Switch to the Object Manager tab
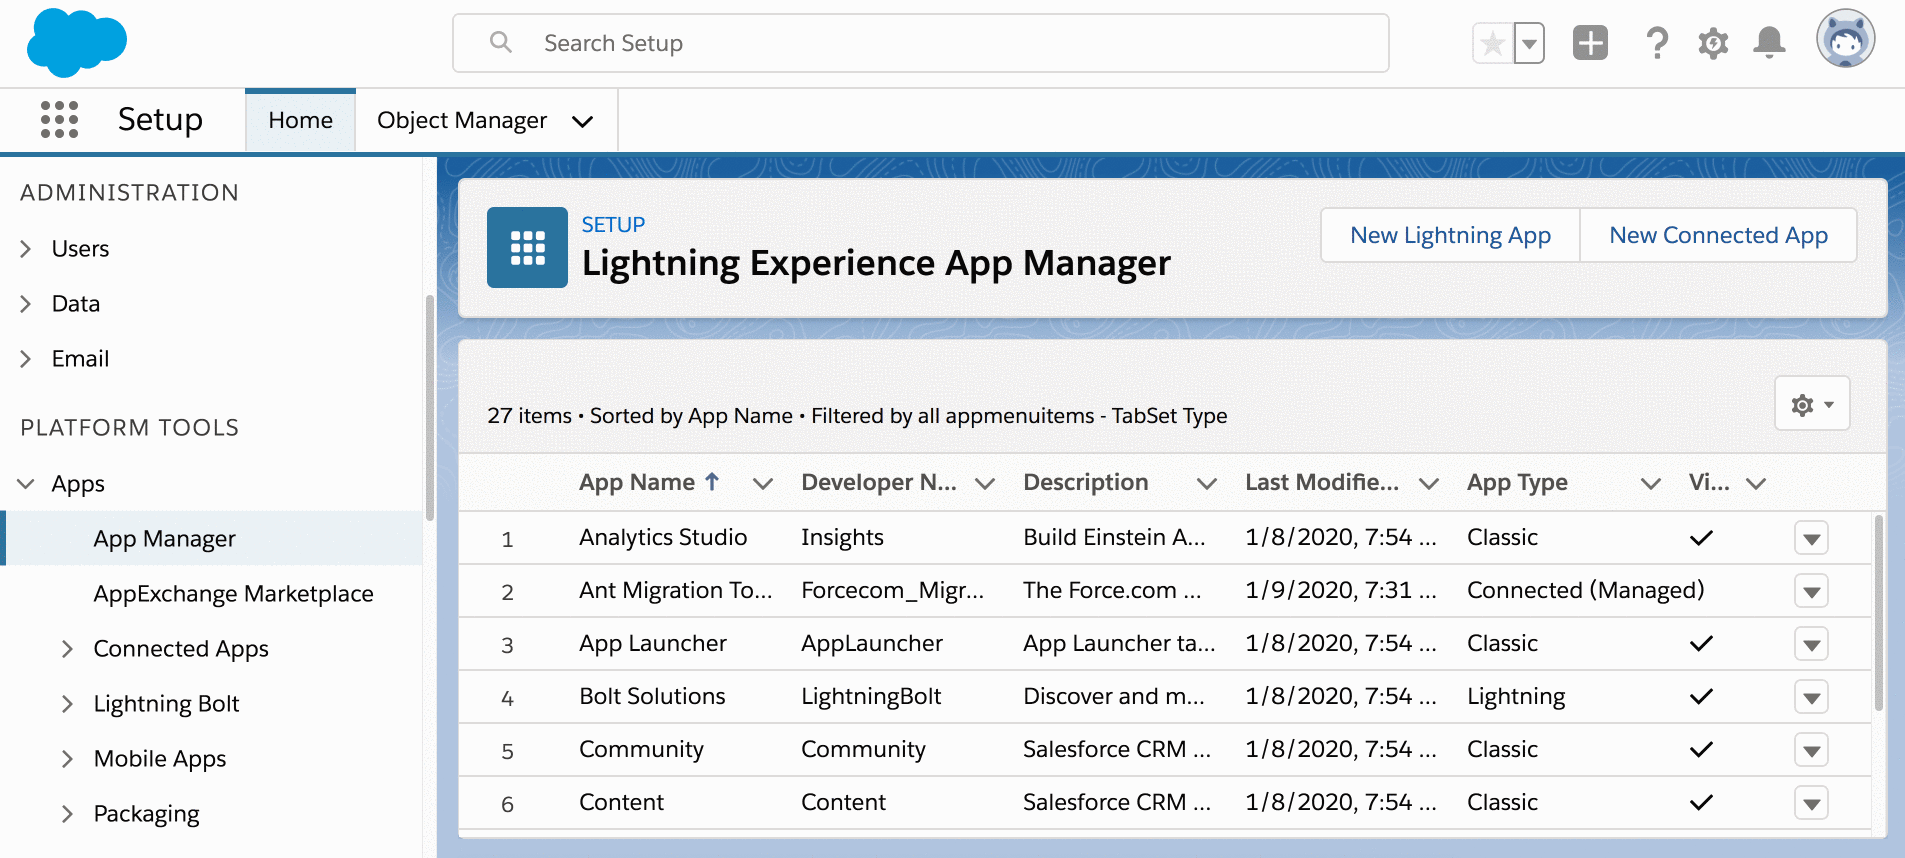This screenshot has width=1905, height=858. tap(461, 120)
